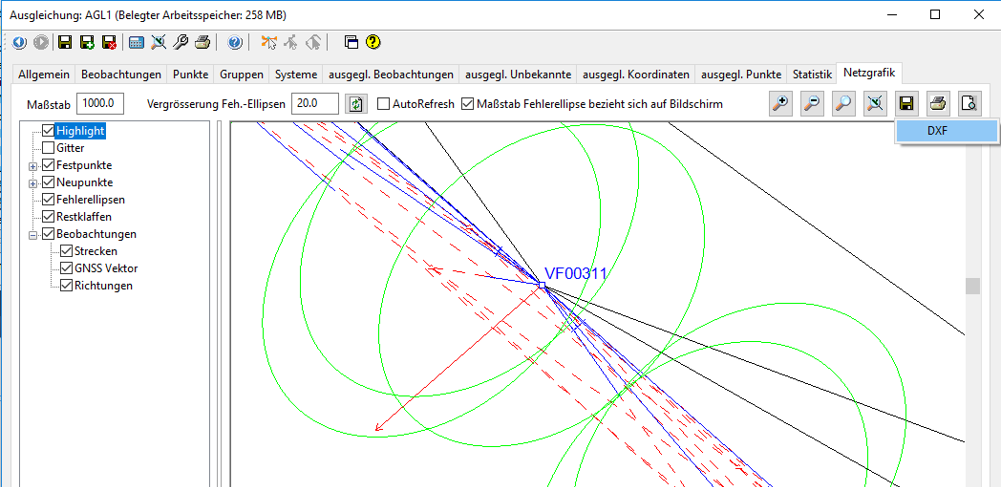Click the yellow question mark icon
The height and width of the screenshot is (487, 1001).
tap(373, 43)
